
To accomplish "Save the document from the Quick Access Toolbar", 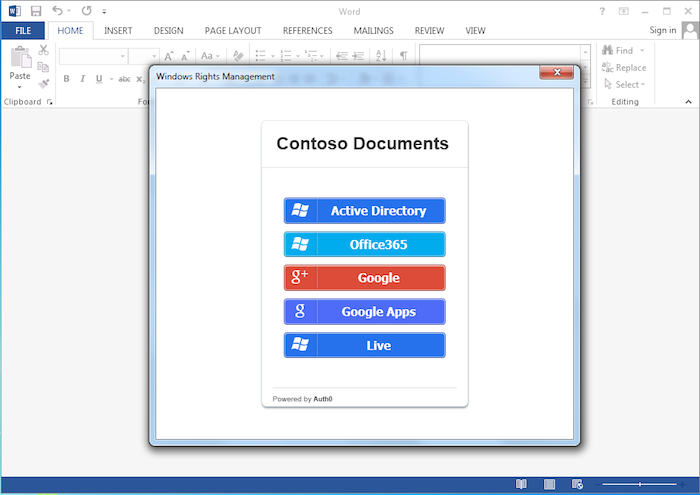I will pyautogui.click(x=36, y=11).
